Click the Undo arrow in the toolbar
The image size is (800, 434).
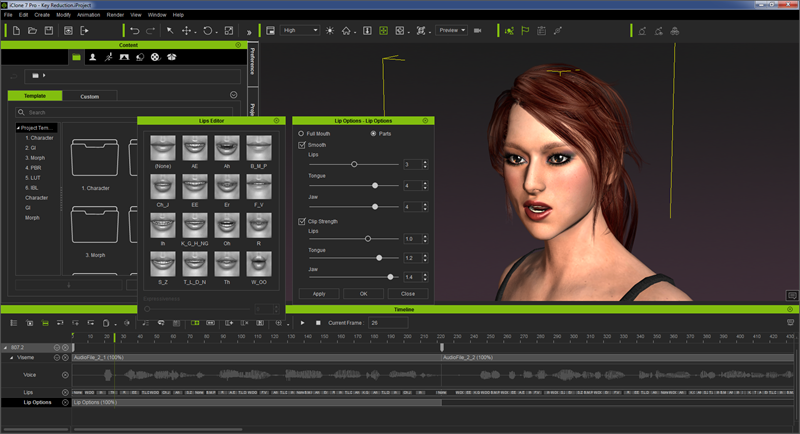pyautogui.click(x=135, y=31)
